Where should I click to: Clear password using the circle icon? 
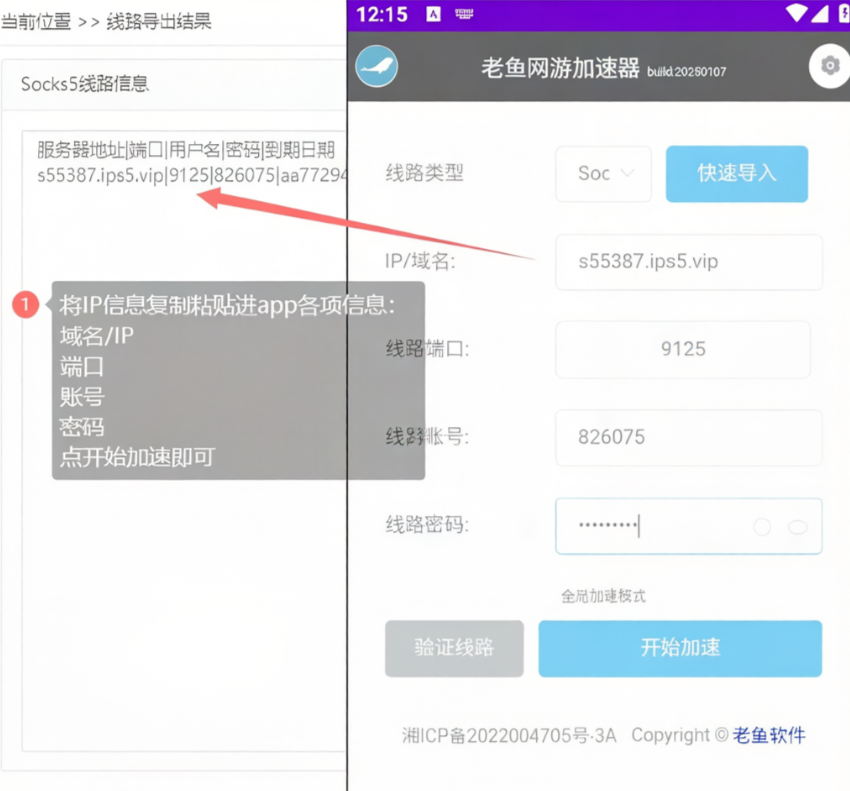(762, 526)
